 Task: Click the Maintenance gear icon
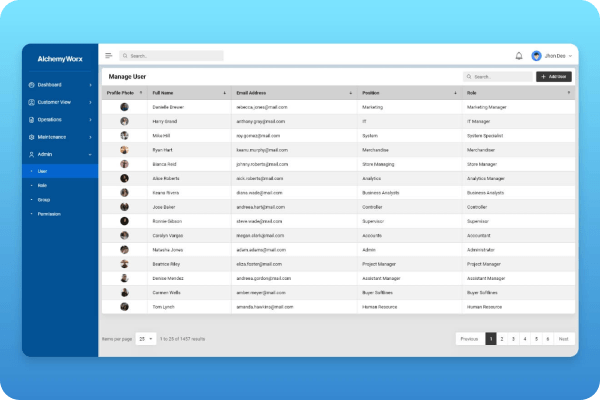click(32, 137)
